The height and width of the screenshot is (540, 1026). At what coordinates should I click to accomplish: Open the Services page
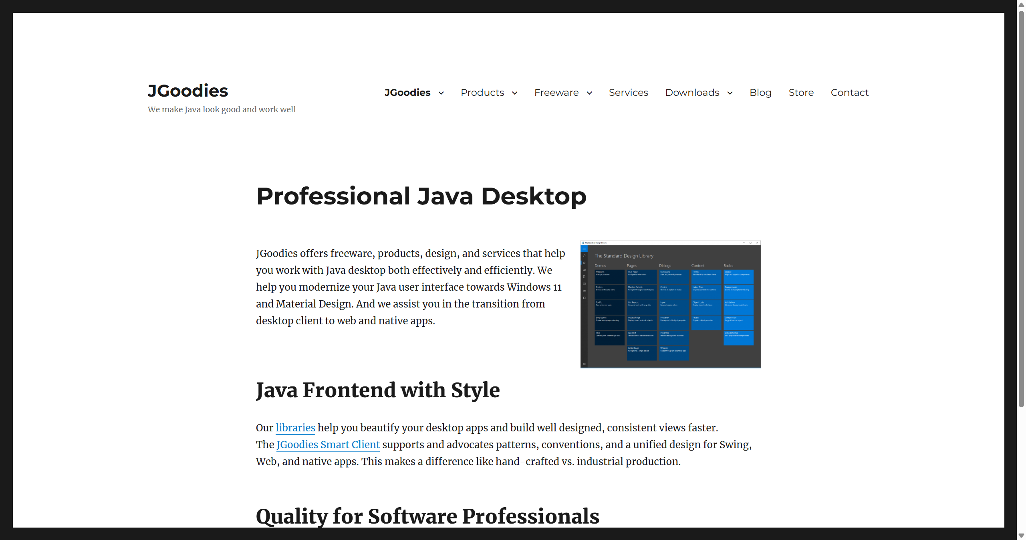628,93
